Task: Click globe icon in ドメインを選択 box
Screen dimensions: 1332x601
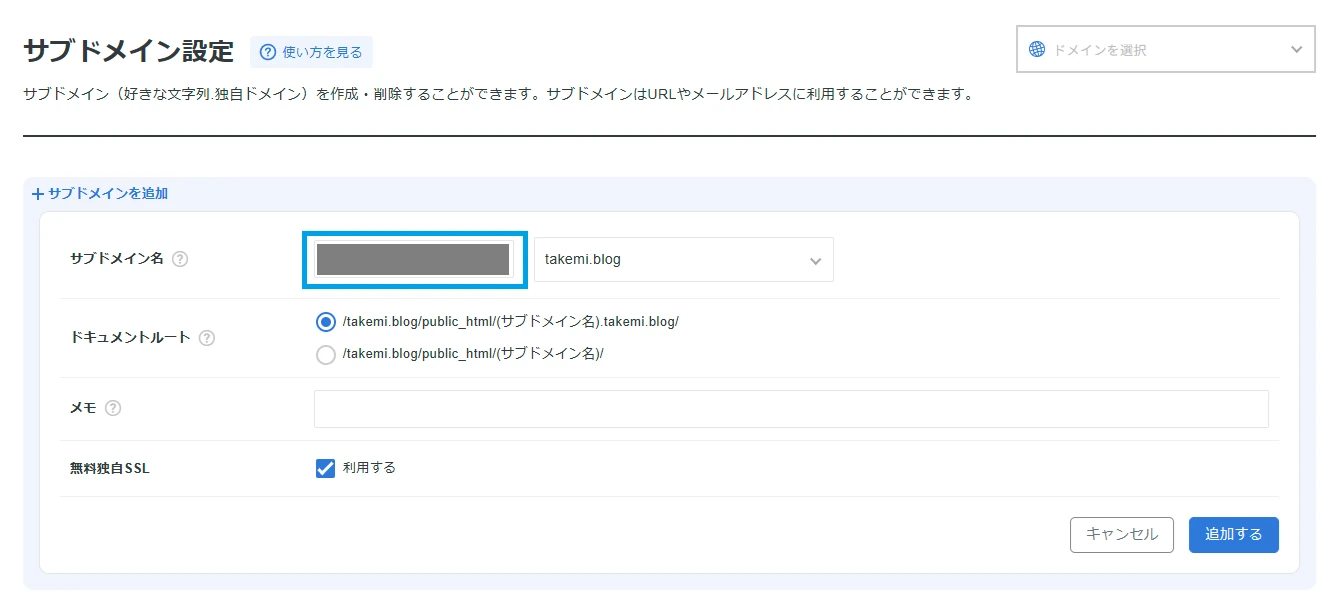Action: tap(1037, 49)
